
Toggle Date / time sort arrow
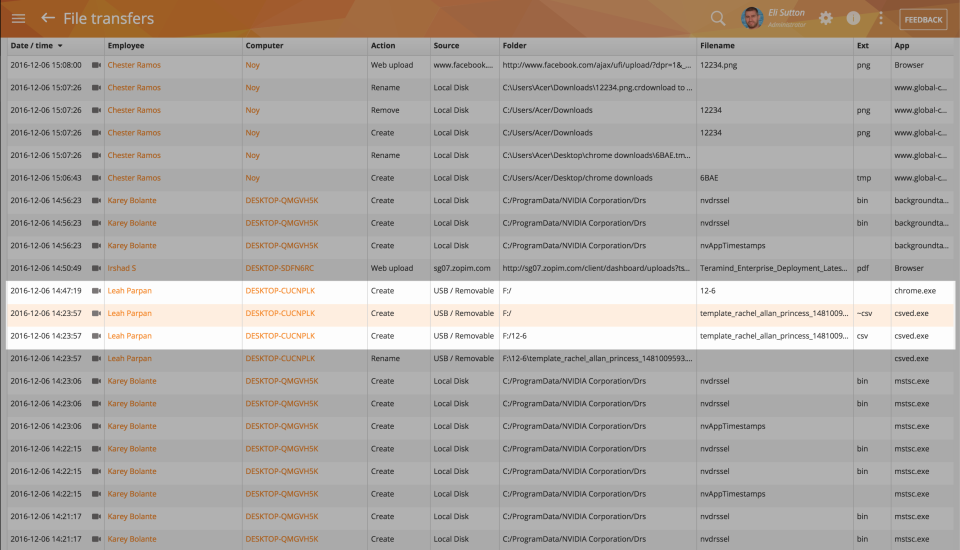tap(60, 46)
